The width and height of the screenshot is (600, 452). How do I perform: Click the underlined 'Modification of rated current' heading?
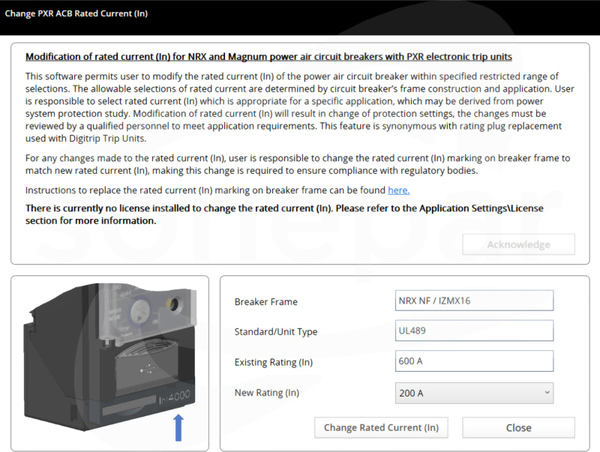[269, 57]
